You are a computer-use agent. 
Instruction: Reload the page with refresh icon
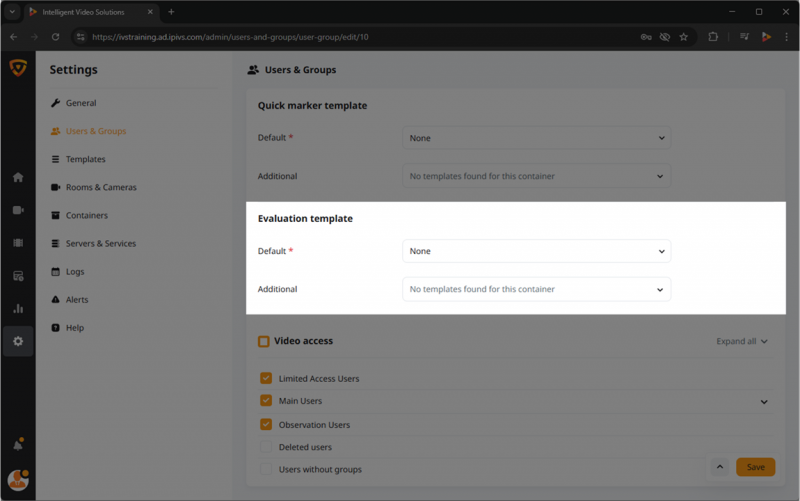coord(56,37)
